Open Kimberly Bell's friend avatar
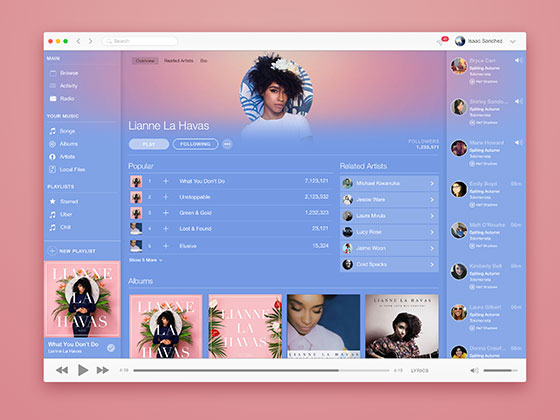This screenshot has height=420, width=560. (459, 271)
